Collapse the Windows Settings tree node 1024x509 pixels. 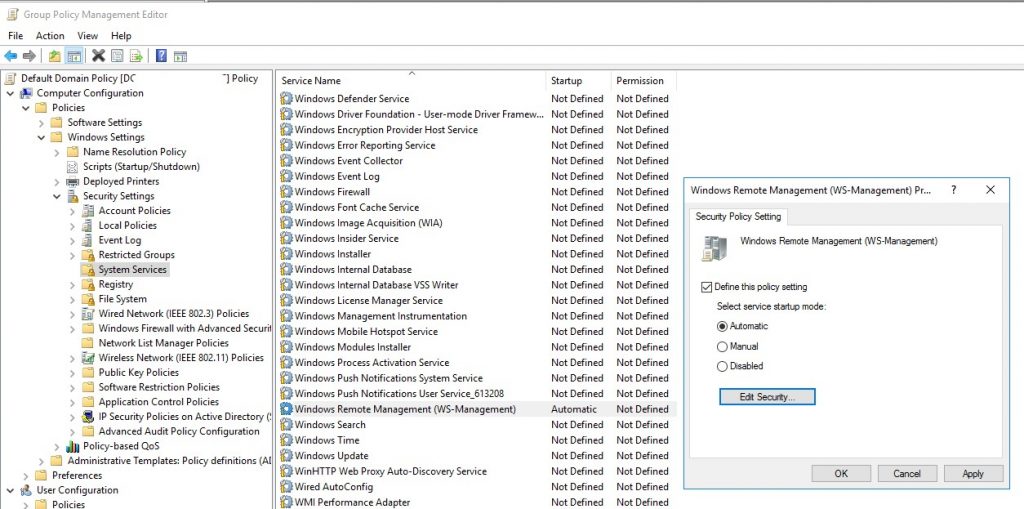click(41, 138)
